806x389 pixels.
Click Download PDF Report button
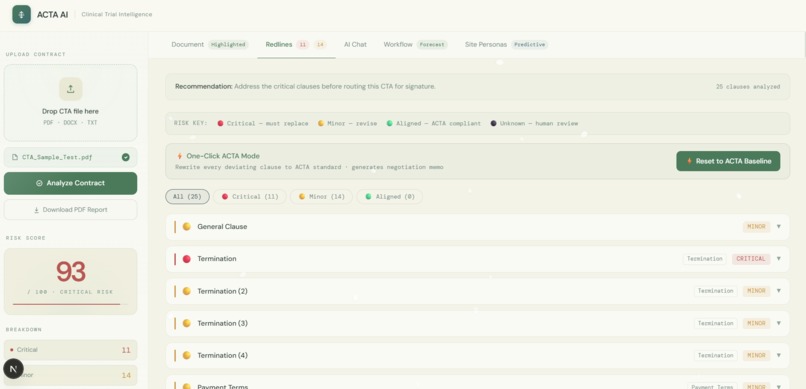(70, 210)
